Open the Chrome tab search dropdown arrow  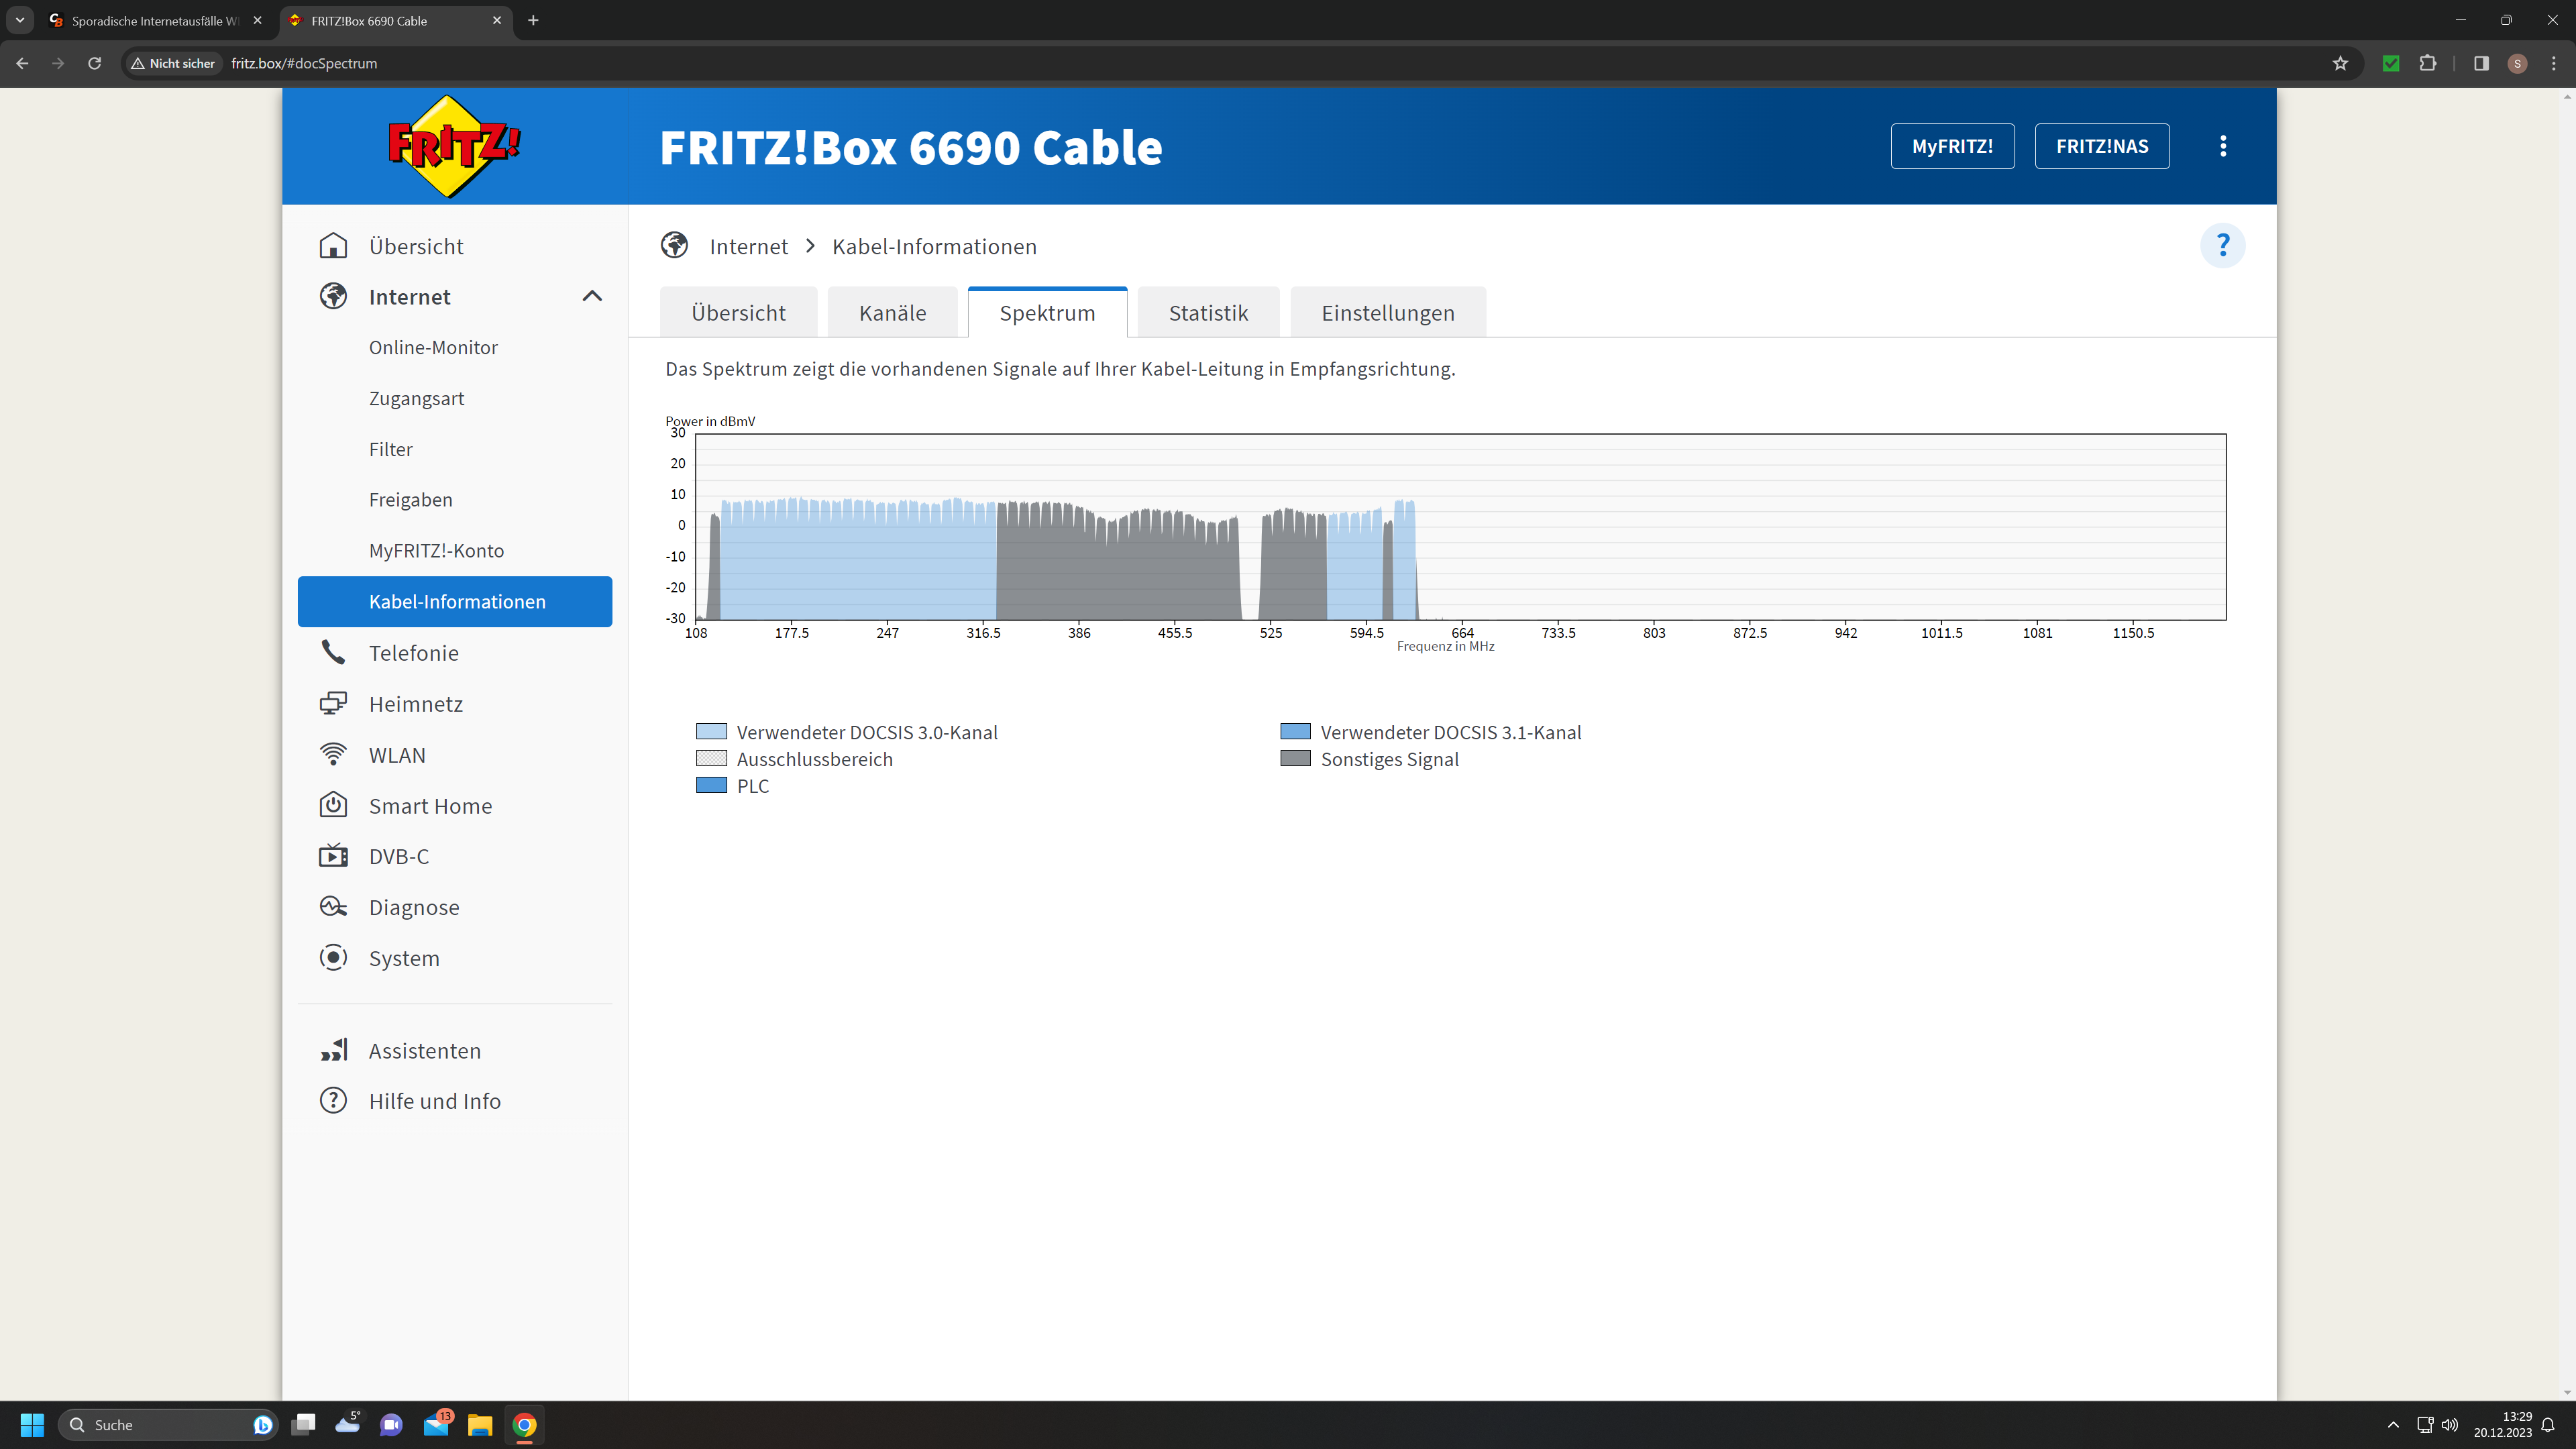(x=19, y=20)
